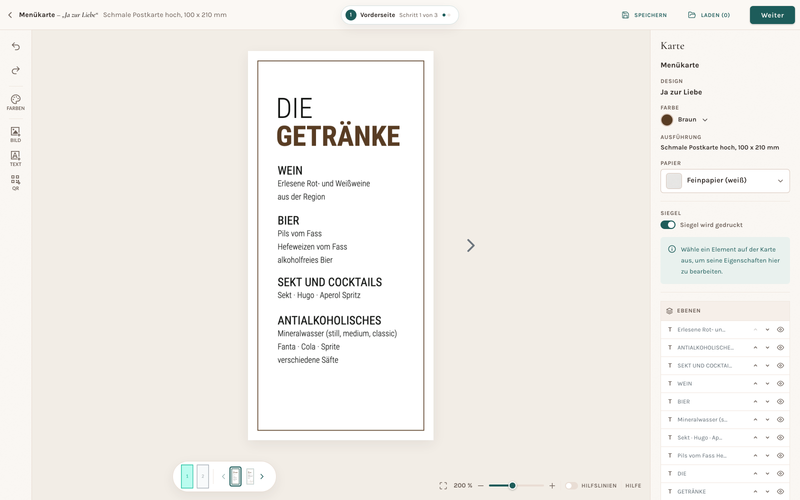Toggle the Siegel wird gedruckt switch
The width and height of the screenshot is (800, 500).
(x=668, y=225)
